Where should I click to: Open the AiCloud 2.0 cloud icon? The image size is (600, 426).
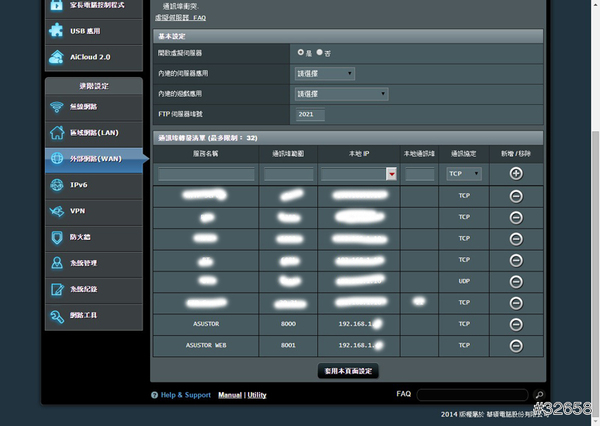[58, 57]
